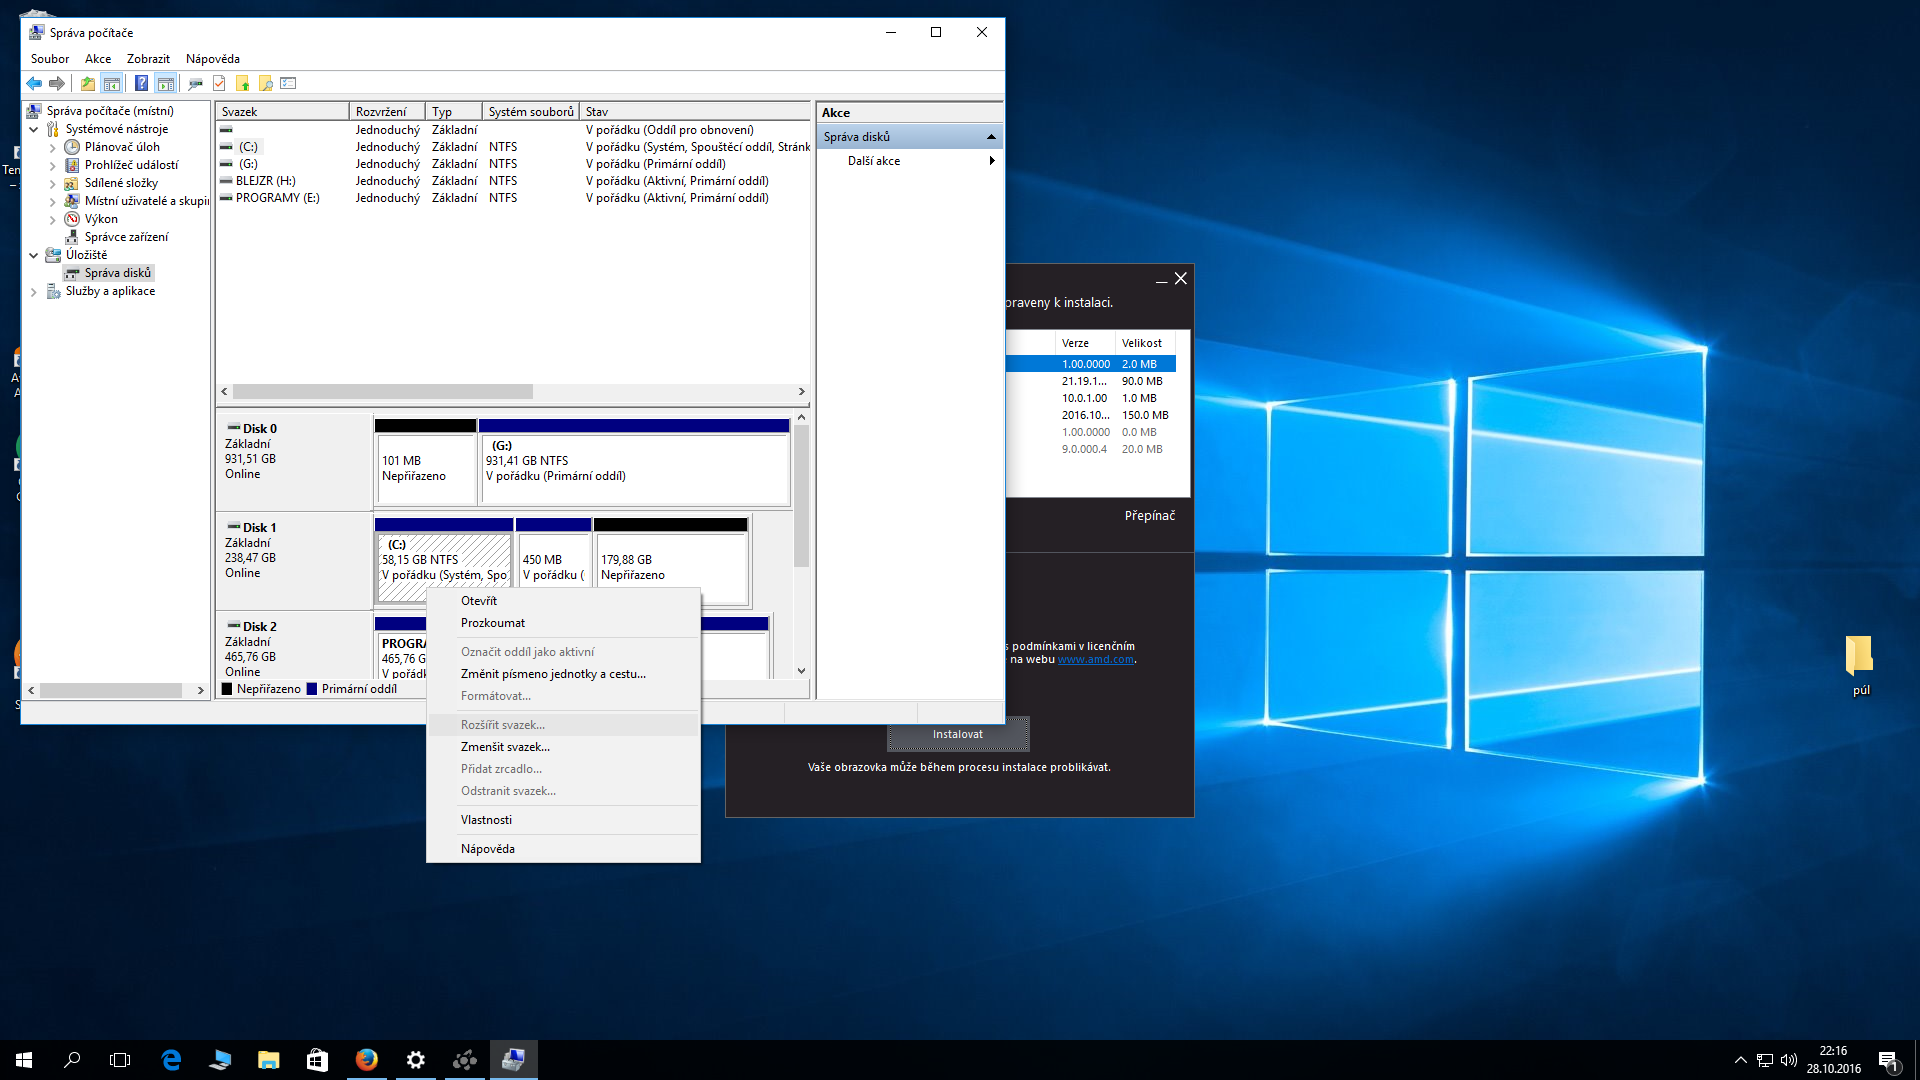Click the blue Back arrow toolbar icon
This screenshot has width=1920, height=1080.
coord(34,84)
